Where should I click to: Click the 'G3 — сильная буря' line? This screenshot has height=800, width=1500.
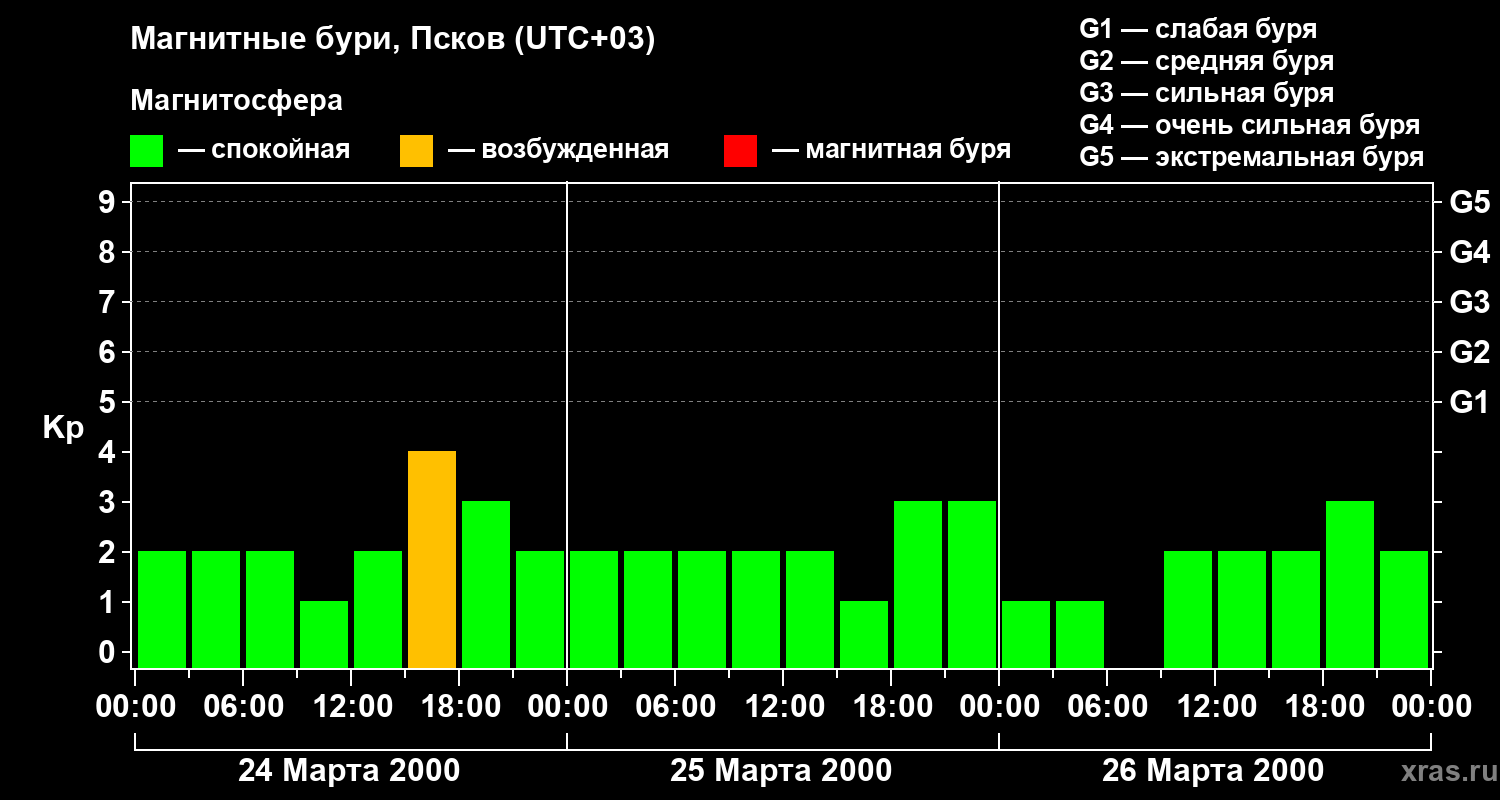pos(1207,93)
